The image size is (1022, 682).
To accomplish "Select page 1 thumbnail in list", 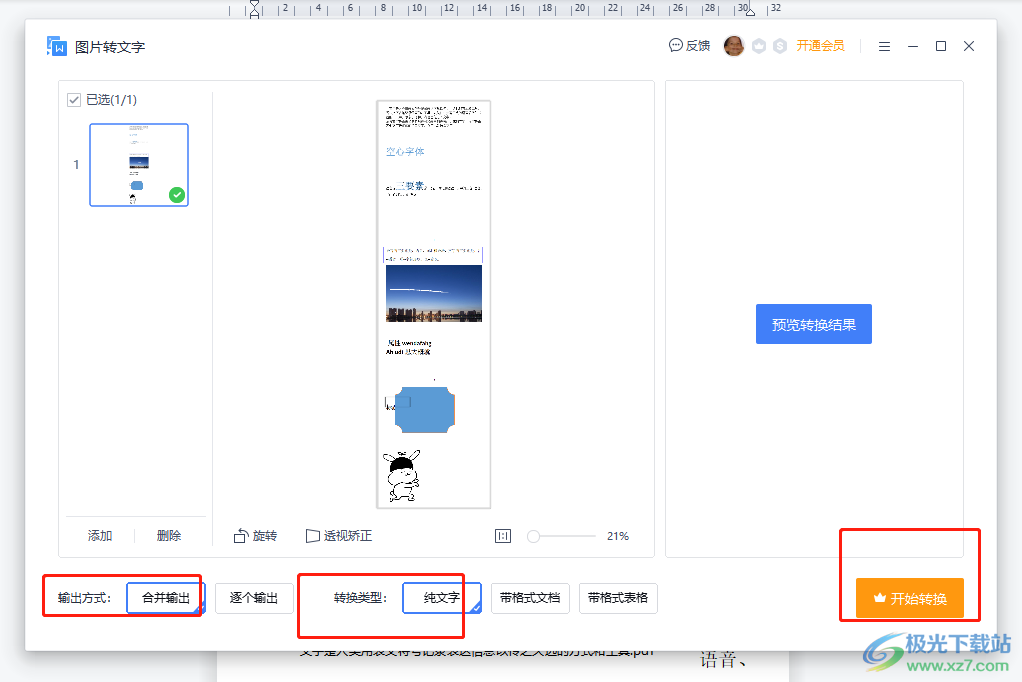I will (x=139, y=165).
